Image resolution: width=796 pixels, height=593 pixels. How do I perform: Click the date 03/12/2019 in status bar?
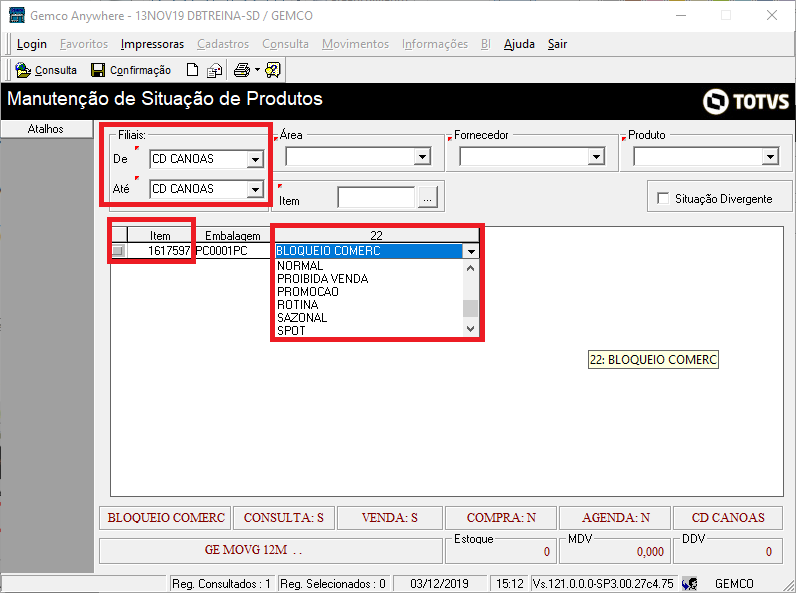[x=439, y=584]
